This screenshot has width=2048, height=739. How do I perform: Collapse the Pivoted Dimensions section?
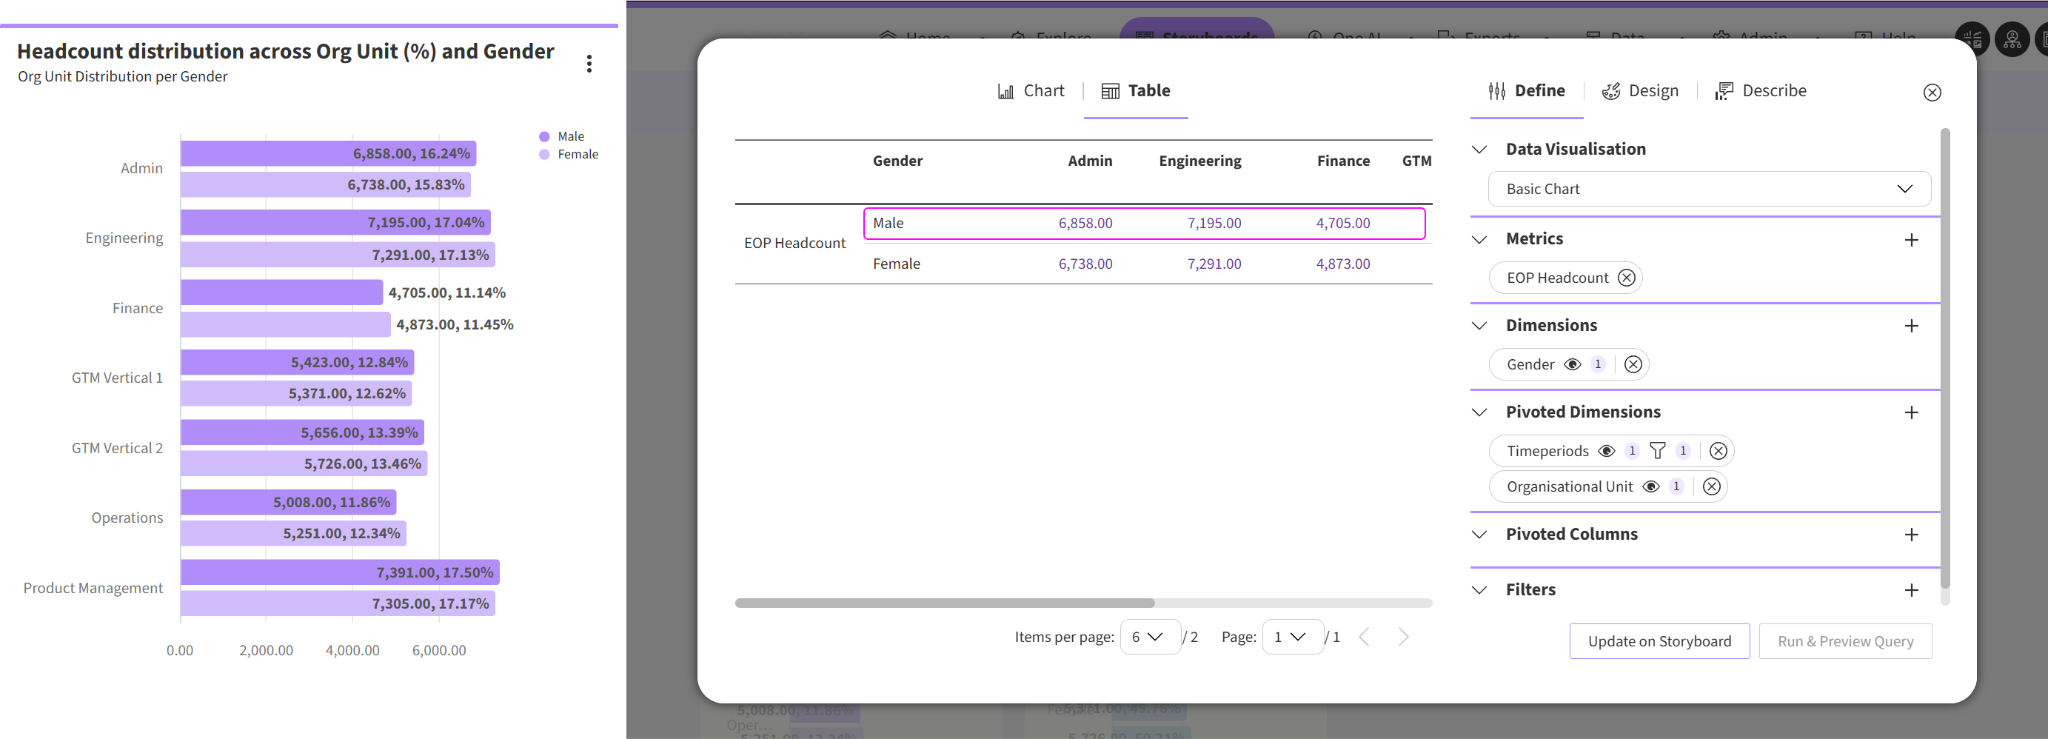point(1480,412)
